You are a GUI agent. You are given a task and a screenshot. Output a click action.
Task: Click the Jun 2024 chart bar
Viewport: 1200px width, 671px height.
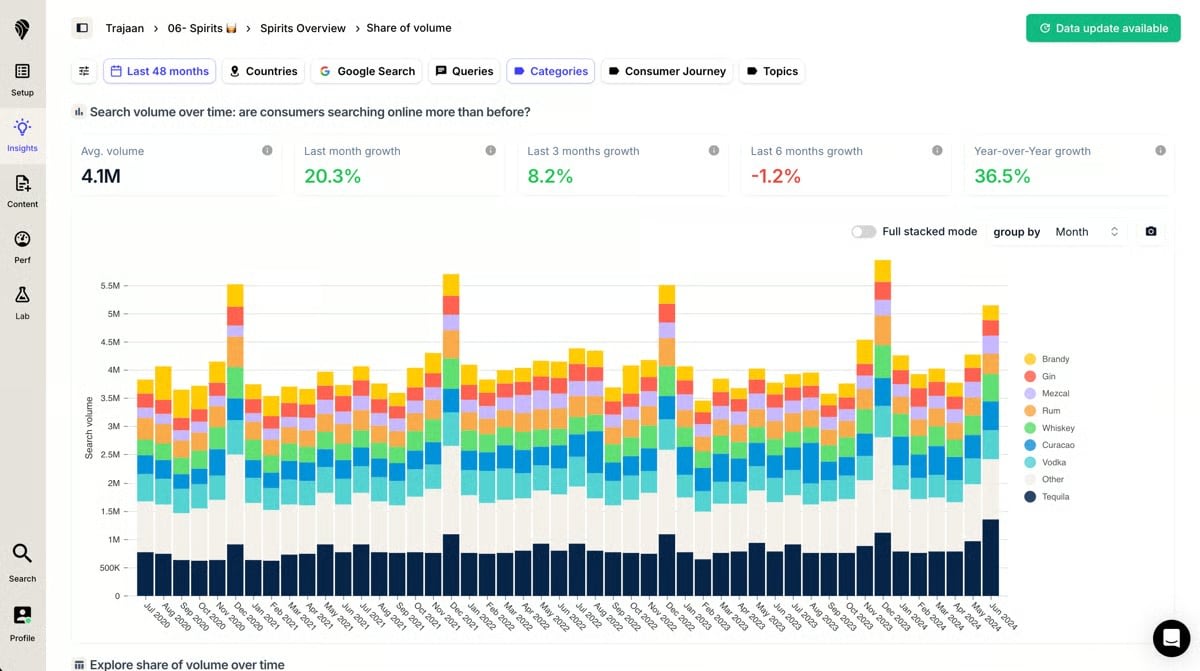tap(990, 450)
